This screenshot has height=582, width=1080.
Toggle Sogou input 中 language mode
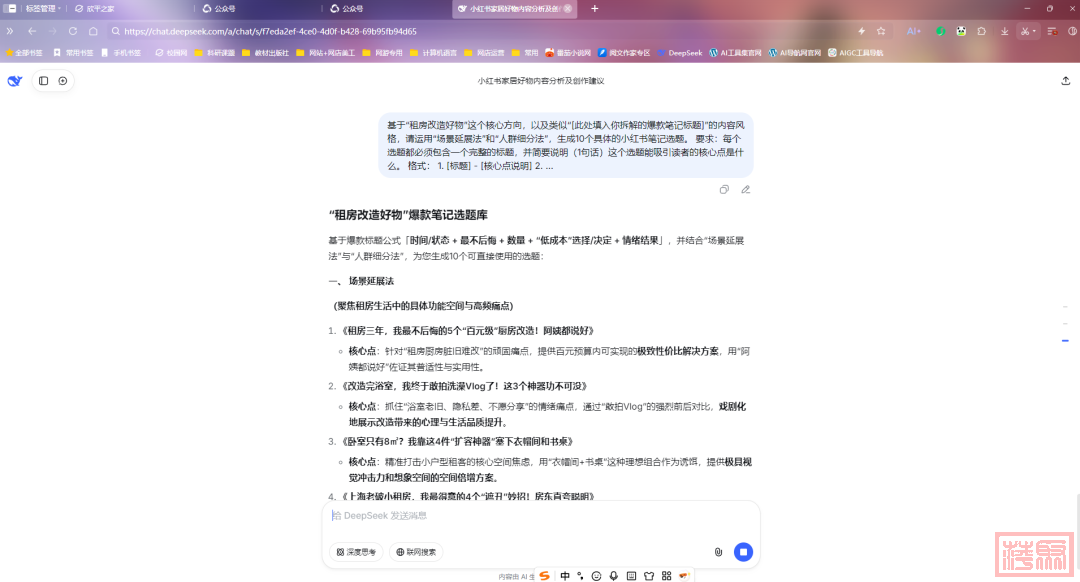point(565,576)
